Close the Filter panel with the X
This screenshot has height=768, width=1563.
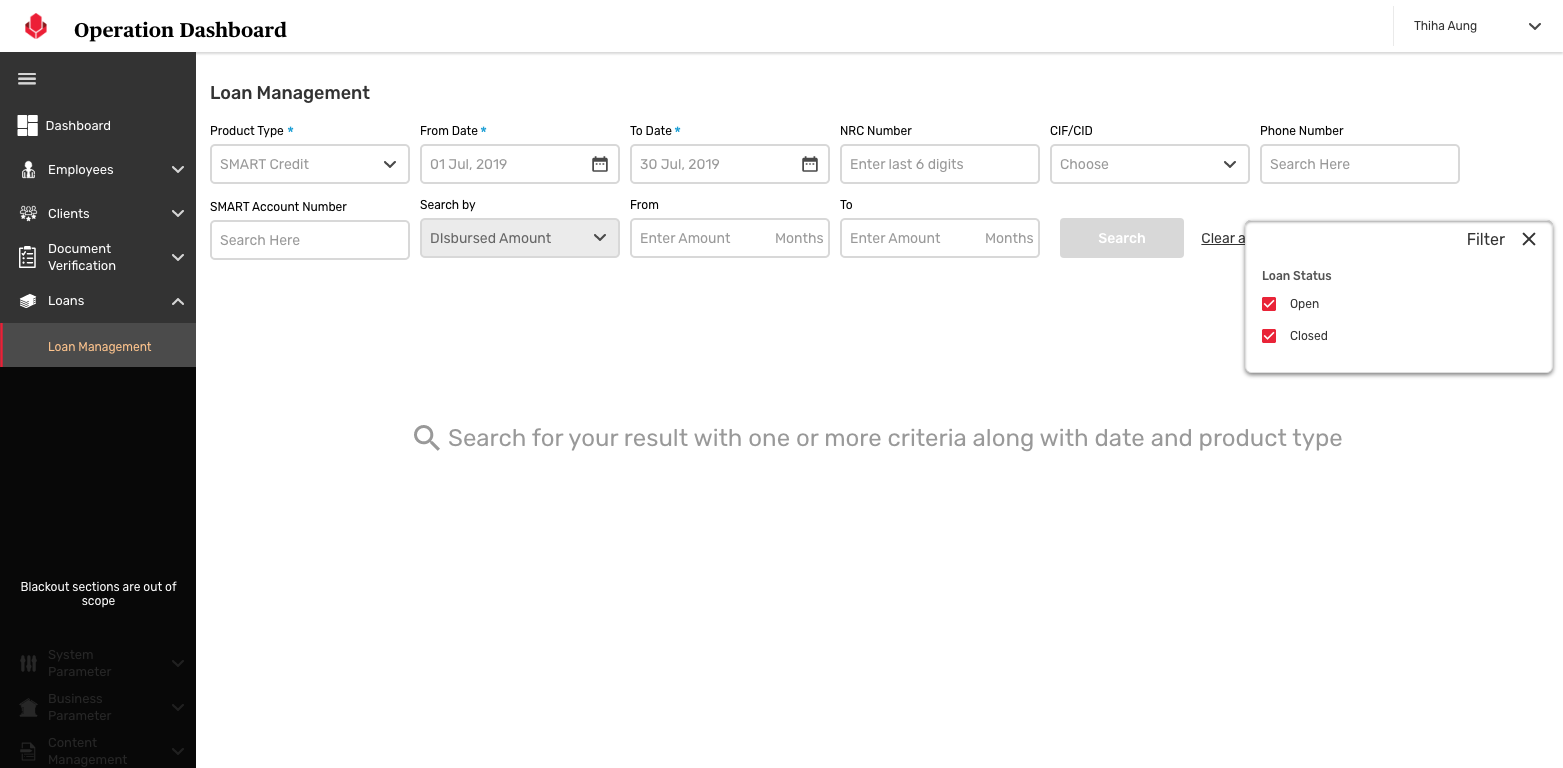[x=1529, y=239]
